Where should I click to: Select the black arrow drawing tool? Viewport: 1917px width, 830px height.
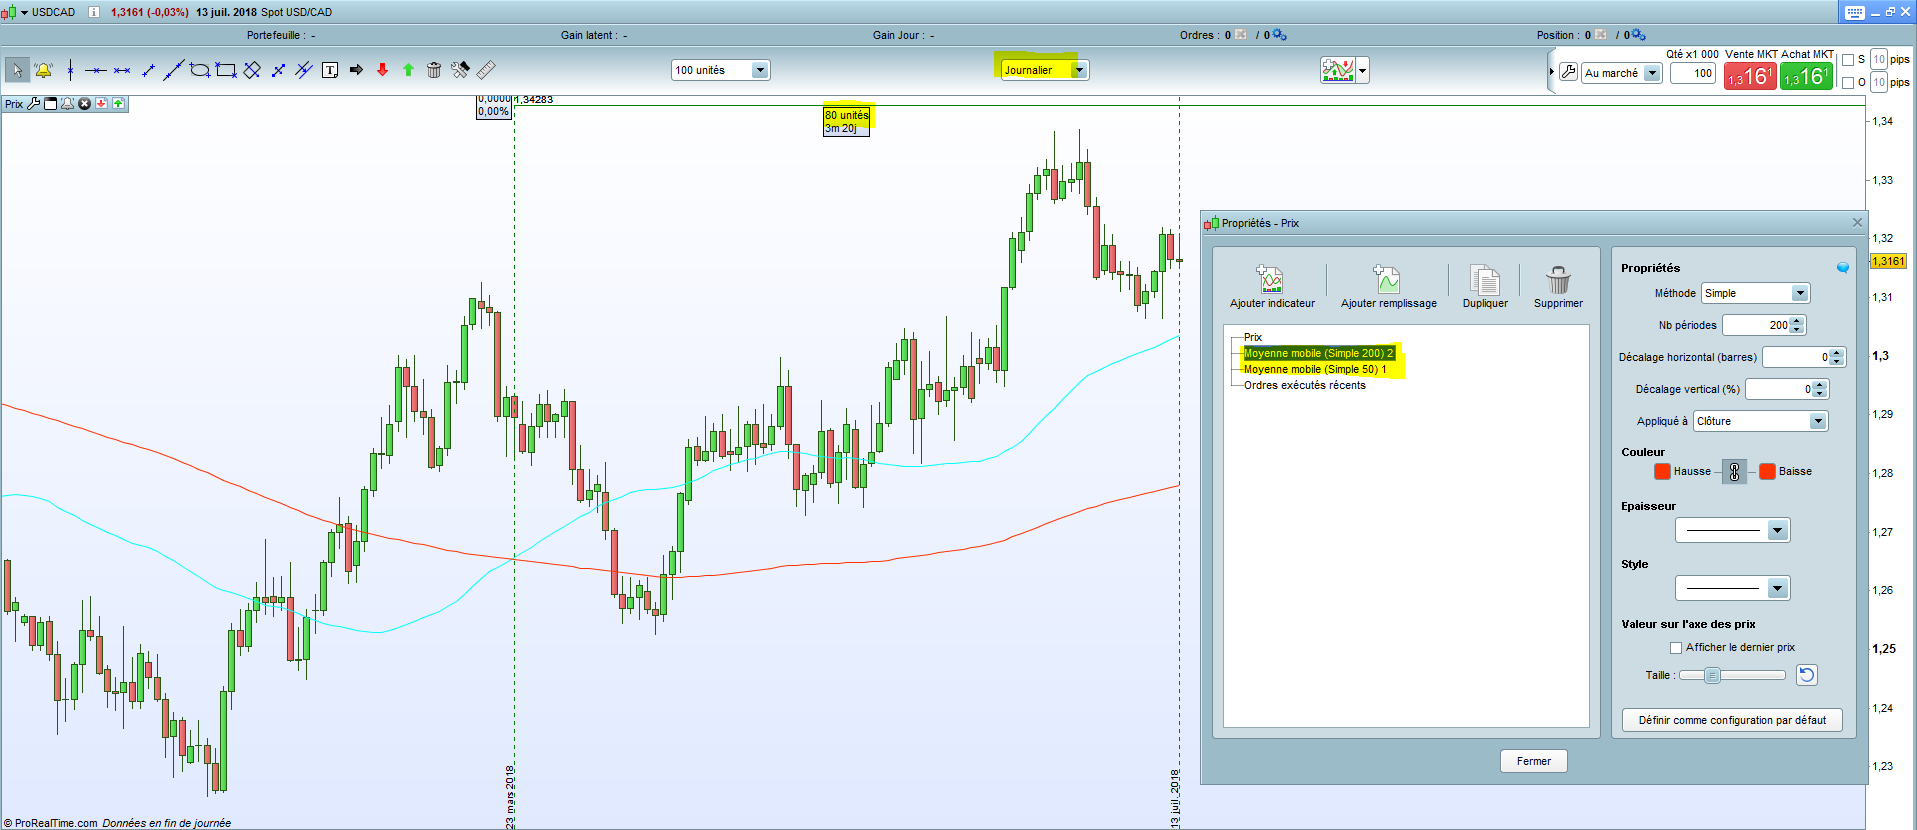(356, 70)
